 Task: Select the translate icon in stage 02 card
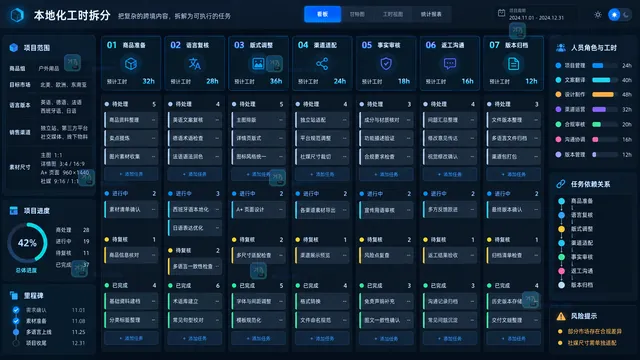194,64
